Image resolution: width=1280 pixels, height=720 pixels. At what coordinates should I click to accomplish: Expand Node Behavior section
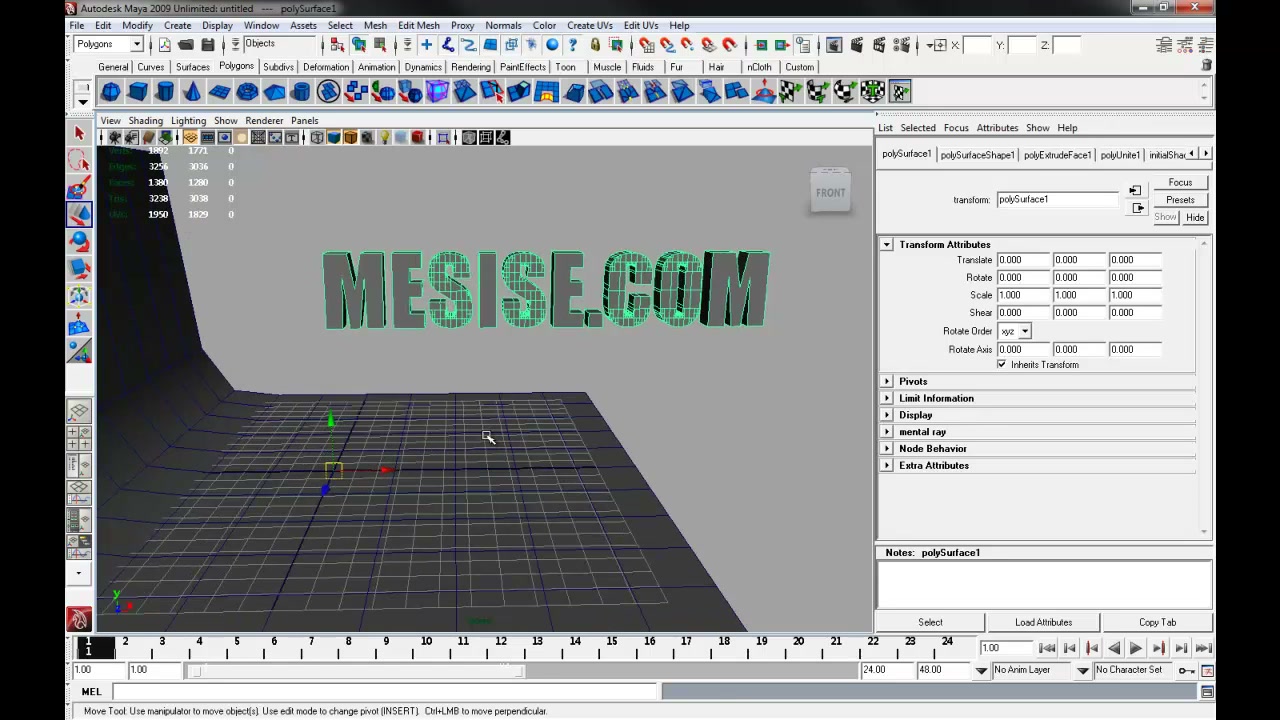pos(886,449)
